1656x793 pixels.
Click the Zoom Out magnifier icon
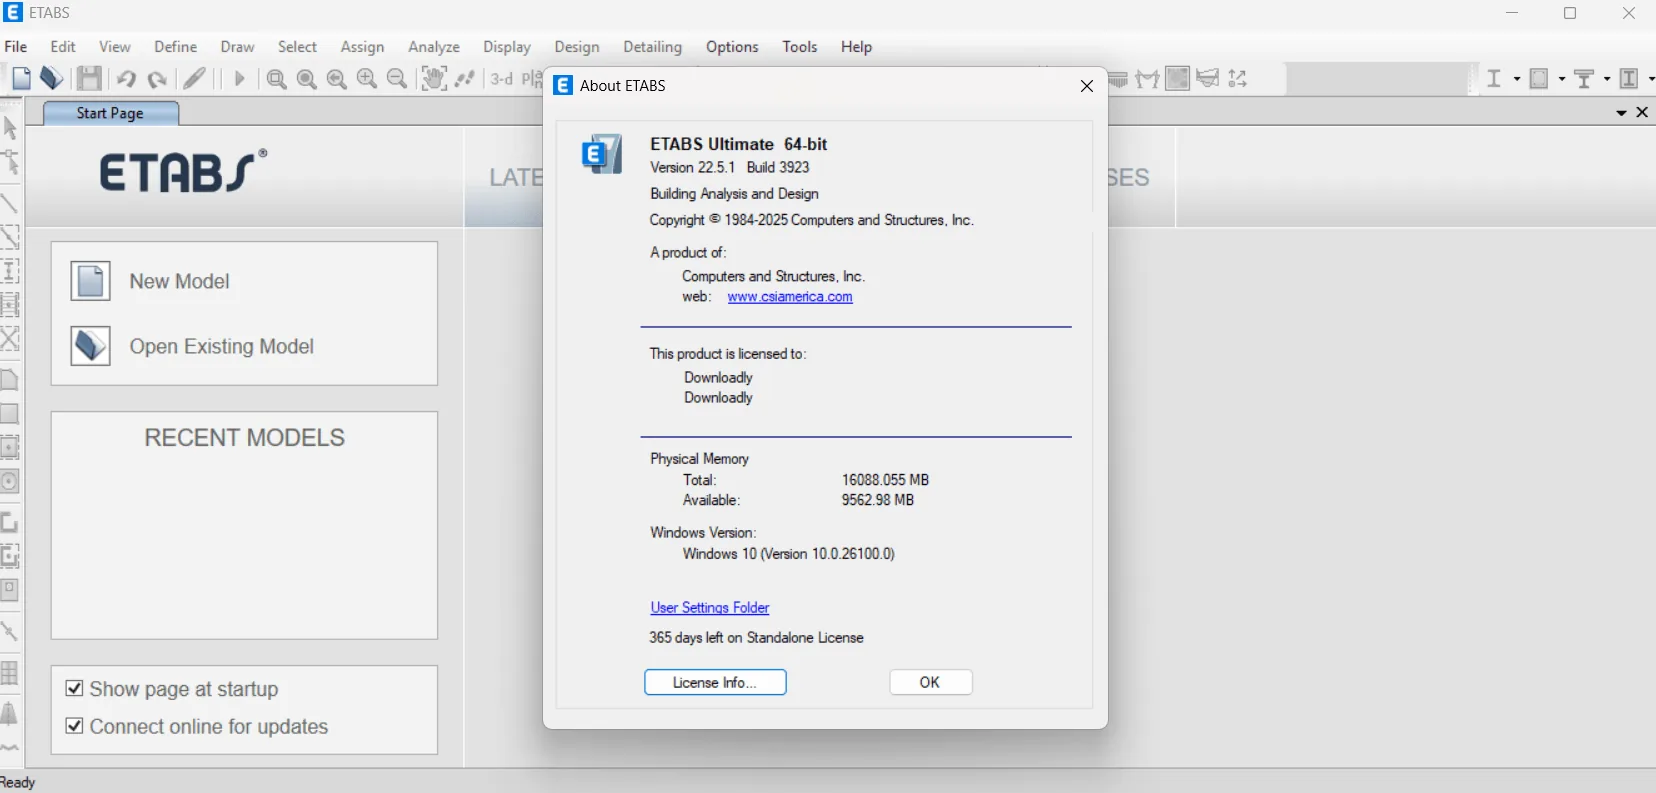click(397, 79)
